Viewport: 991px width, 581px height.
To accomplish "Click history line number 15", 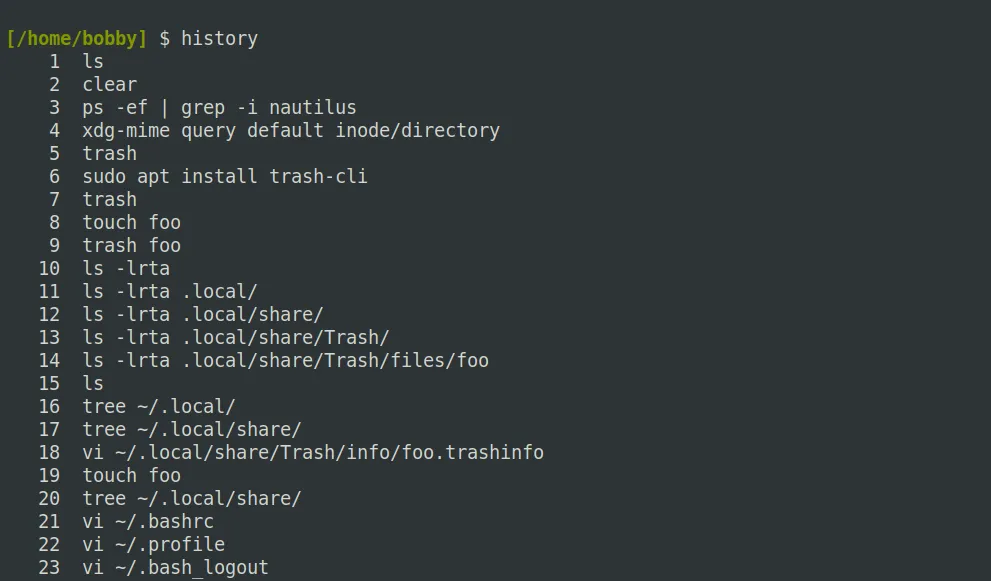I will [x=49, y=384].
